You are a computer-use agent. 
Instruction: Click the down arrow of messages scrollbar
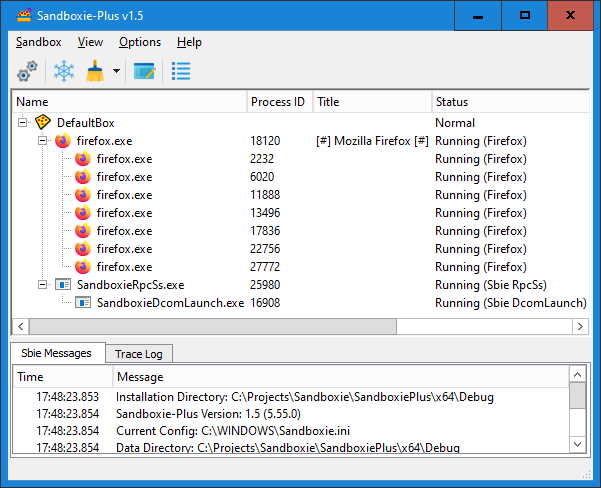pos(578,445)
